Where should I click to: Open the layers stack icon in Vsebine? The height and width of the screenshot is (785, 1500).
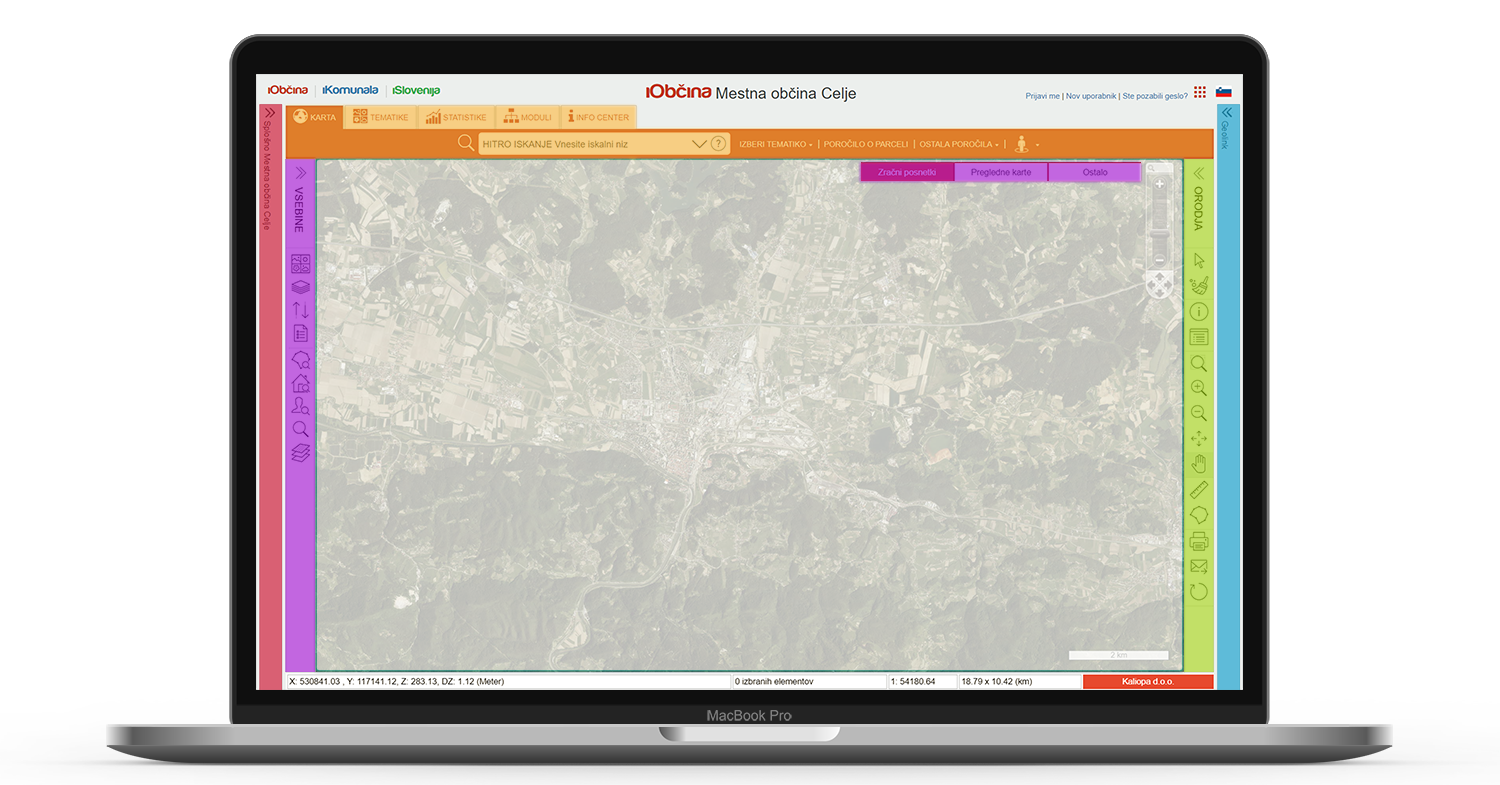[x=300, y=287]
